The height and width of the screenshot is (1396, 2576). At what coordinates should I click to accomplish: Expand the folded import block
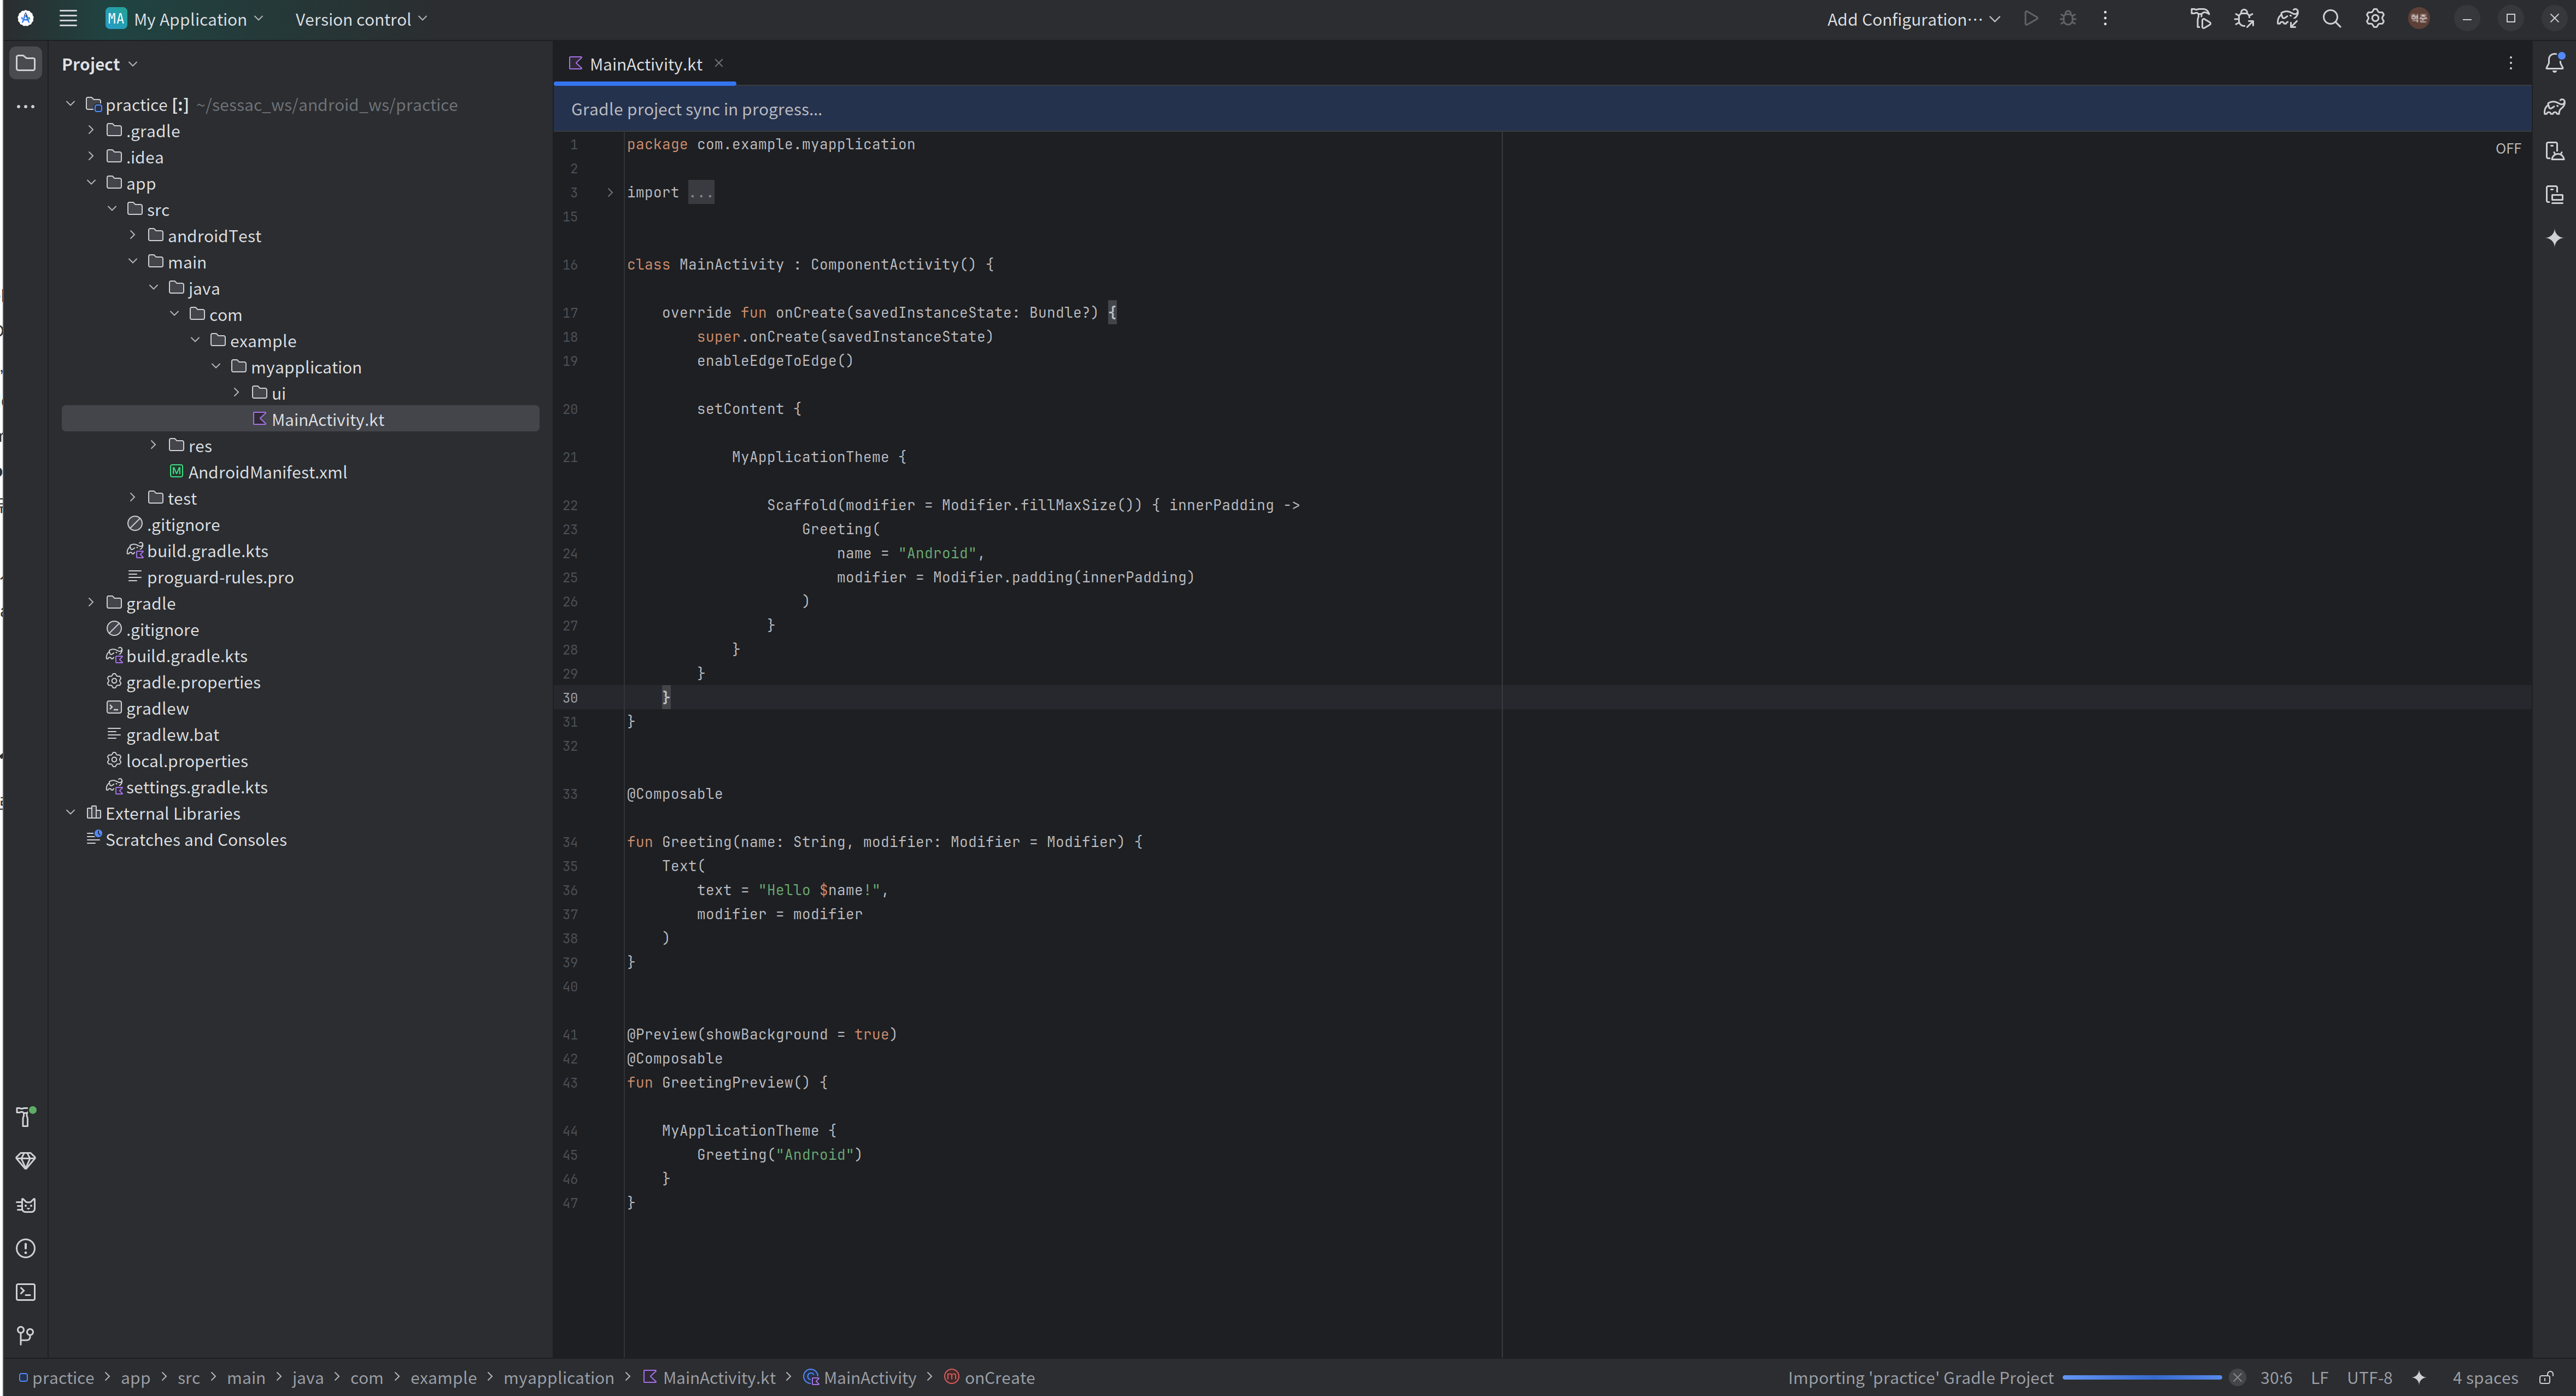pyautogui.click(x=610, y=192)
